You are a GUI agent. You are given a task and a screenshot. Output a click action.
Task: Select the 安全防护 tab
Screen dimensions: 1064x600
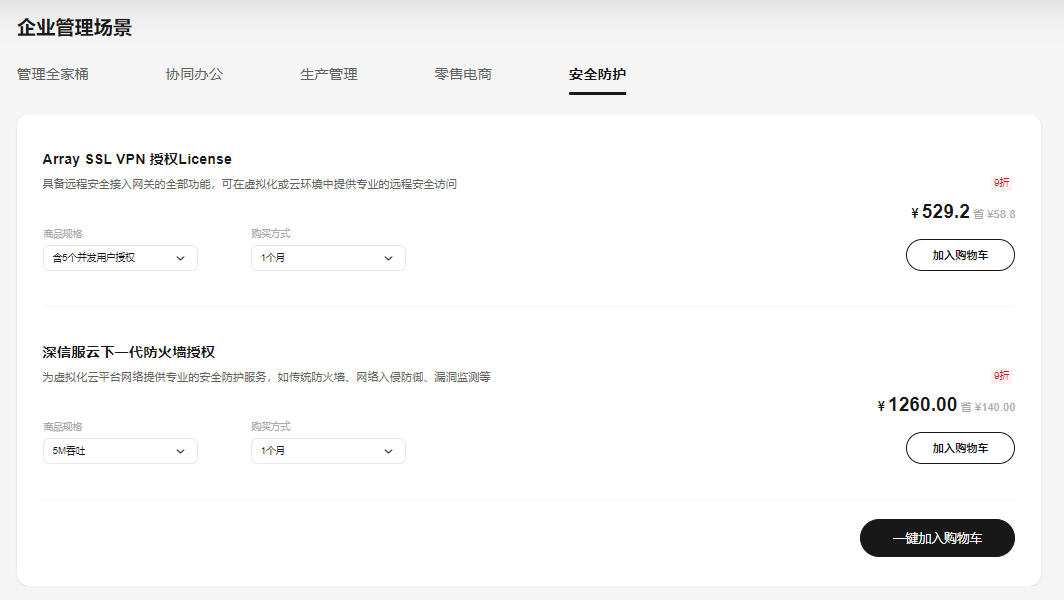(597, 73)
